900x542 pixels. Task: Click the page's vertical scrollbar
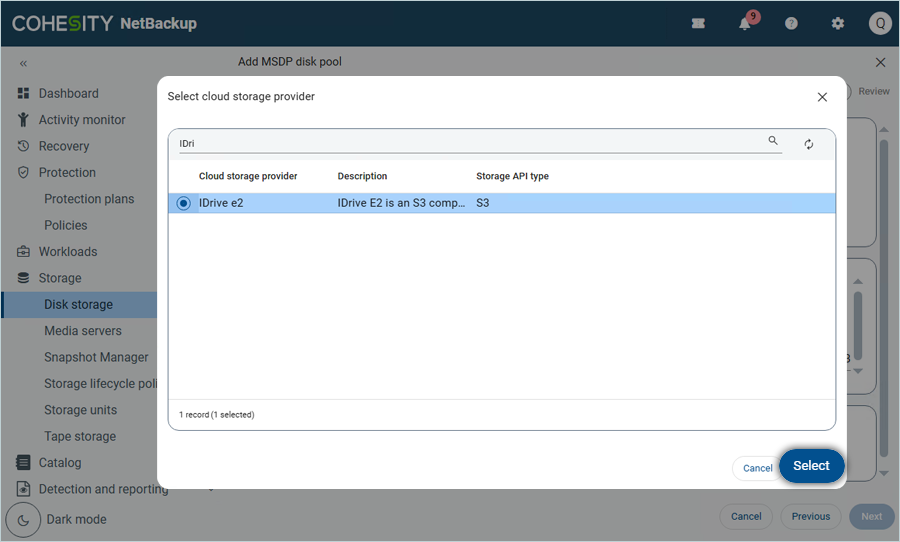click(884, 300)
